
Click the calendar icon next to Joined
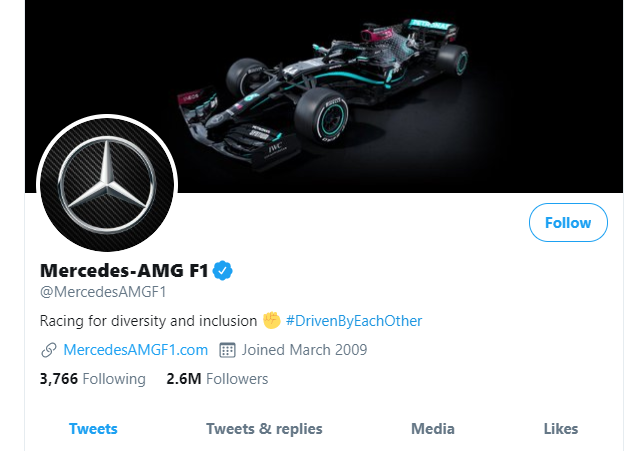(x=227, y=350)
